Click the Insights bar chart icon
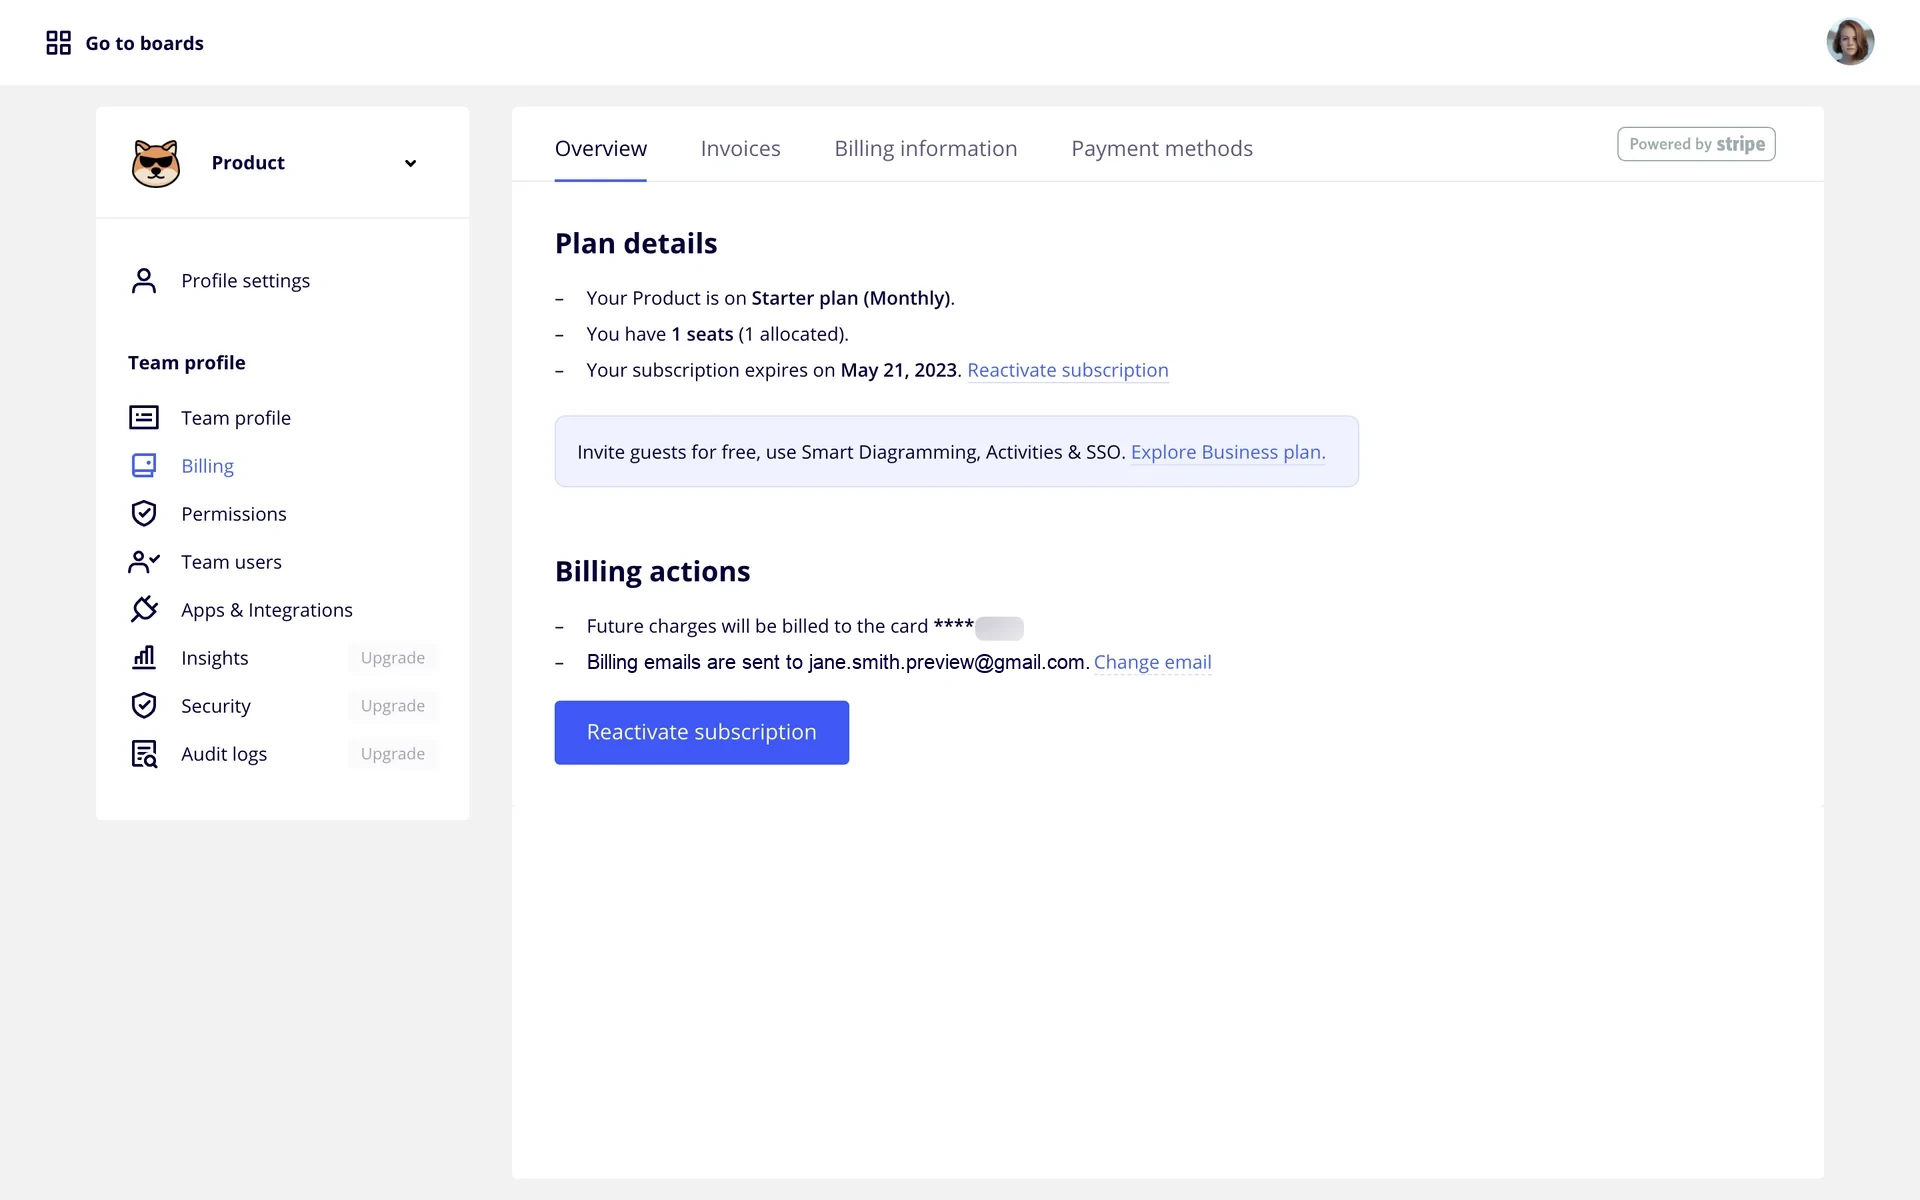 point(144,657)
